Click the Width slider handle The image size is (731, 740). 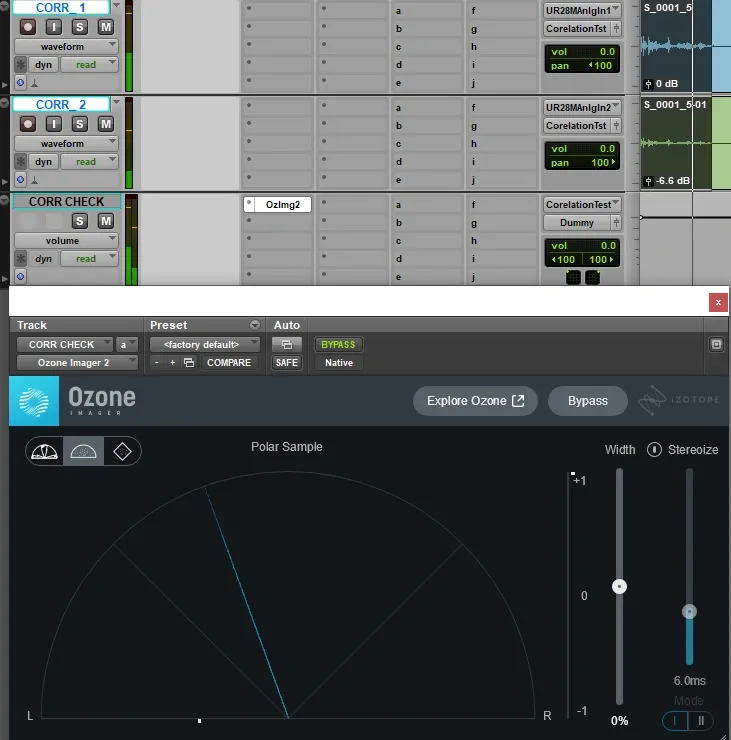coord(619,587)
